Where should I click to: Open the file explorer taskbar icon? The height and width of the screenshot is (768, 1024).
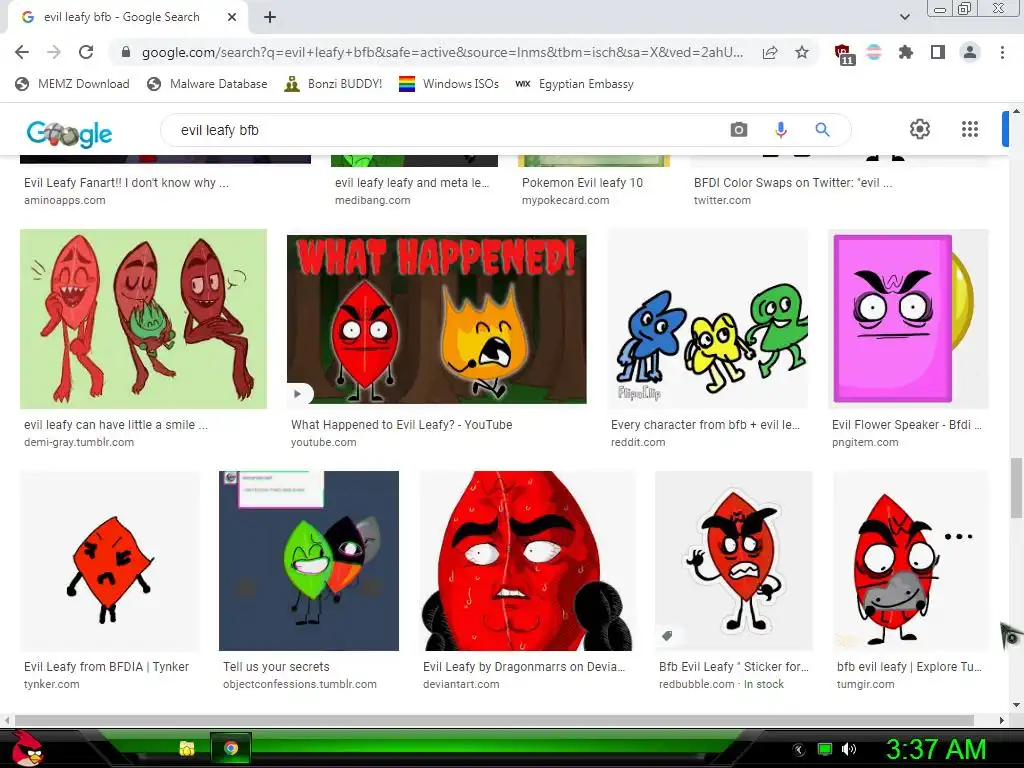pos(187,748)
